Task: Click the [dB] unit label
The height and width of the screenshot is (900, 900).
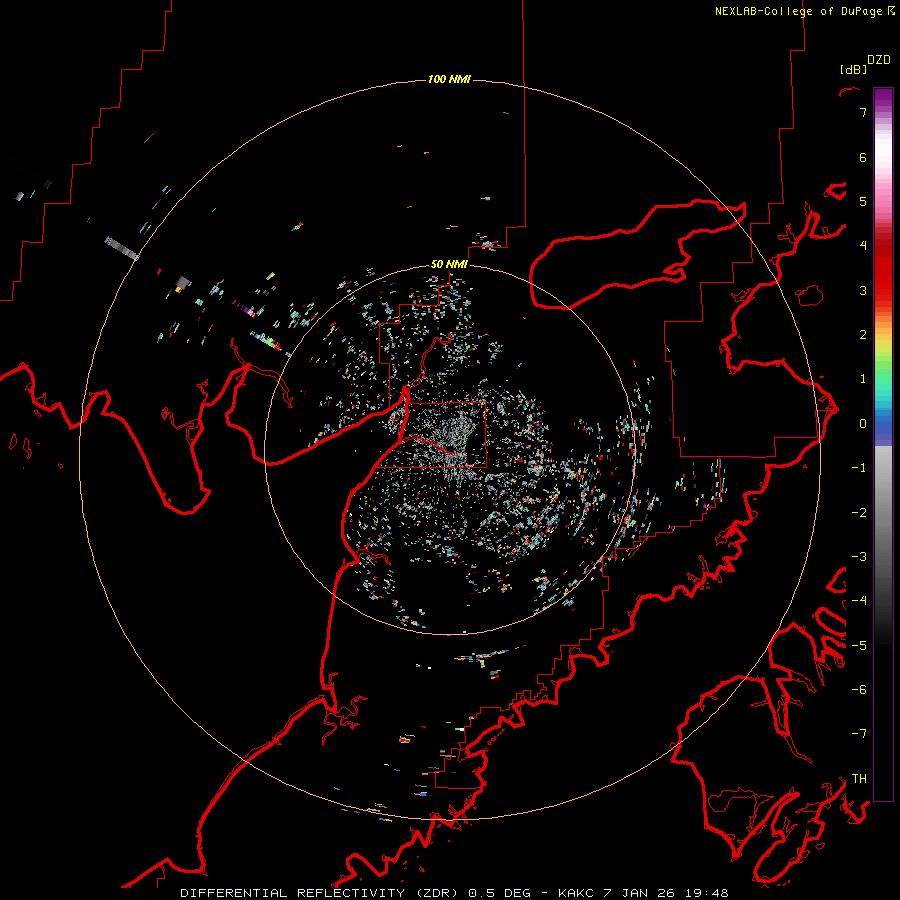Action: [853, 69]
